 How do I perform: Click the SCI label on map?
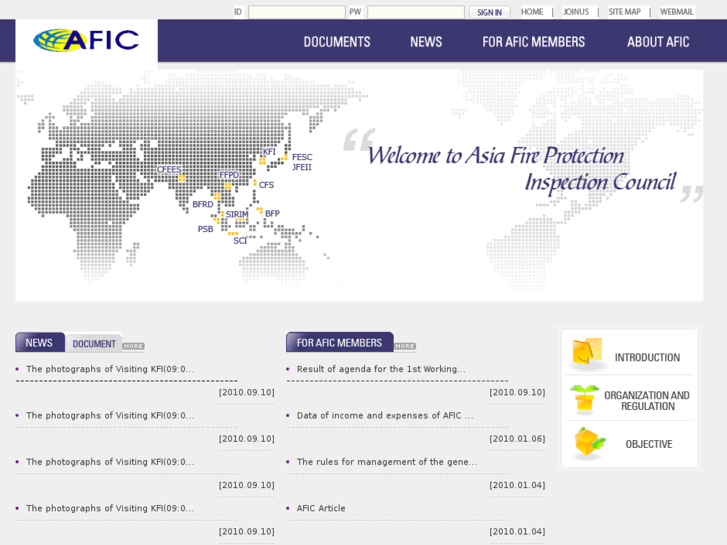(240, 241)
